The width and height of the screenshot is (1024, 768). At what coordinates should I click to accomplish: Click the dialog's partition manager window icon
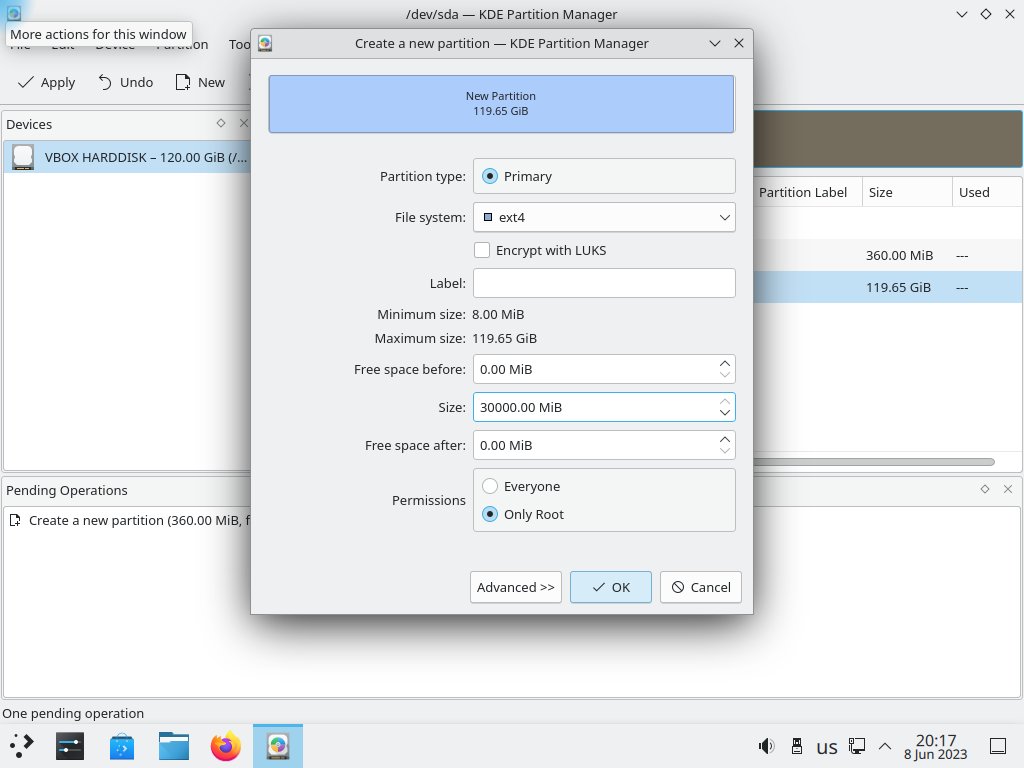pos(265,44)
